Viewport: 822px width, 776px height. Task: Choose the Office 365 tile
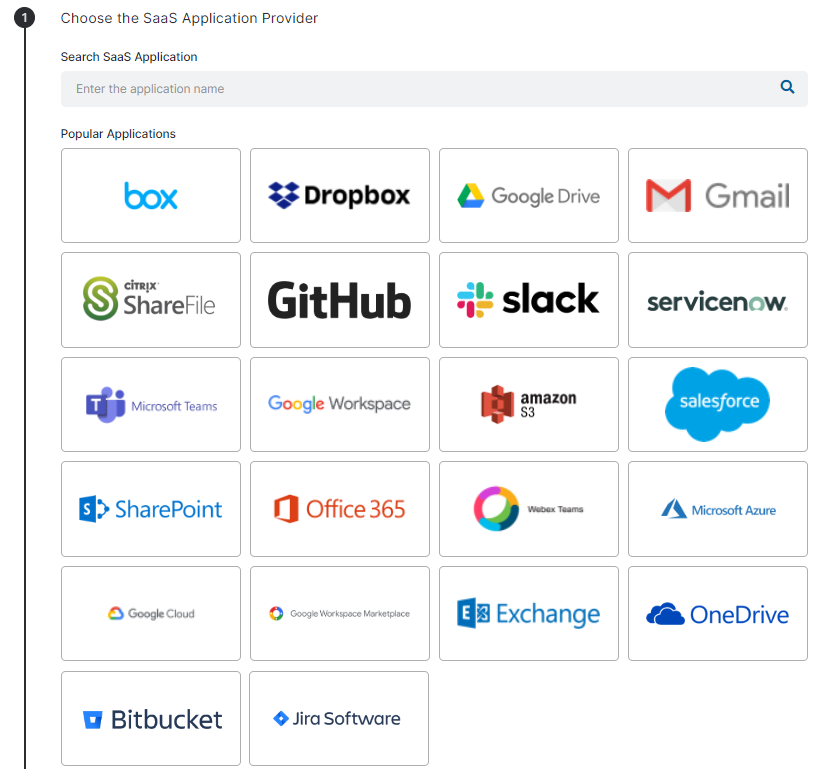pos(340,508)
